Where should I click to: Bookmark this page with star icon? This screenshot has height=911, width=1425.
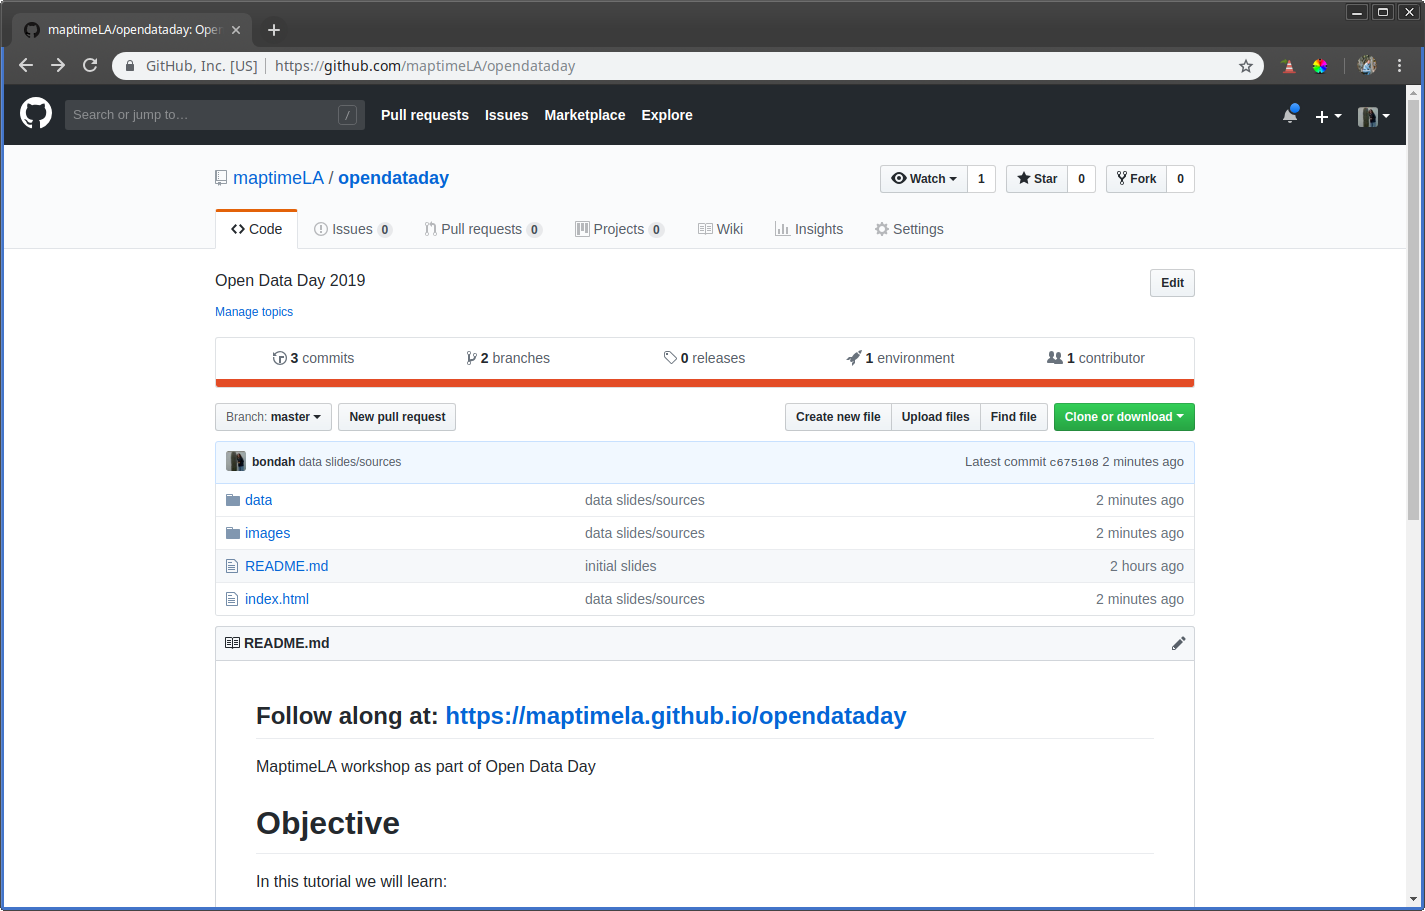tap(1246, 66)
